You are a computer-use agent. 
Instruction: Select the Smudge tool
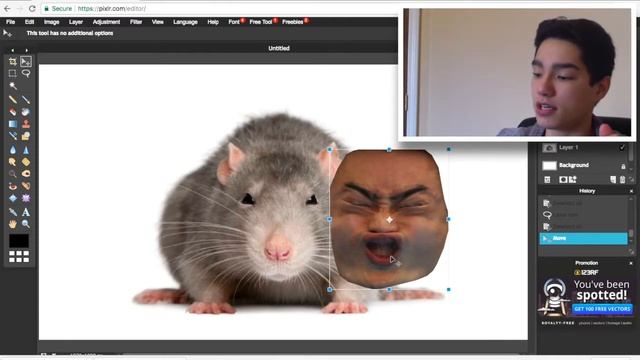[13, 162]
